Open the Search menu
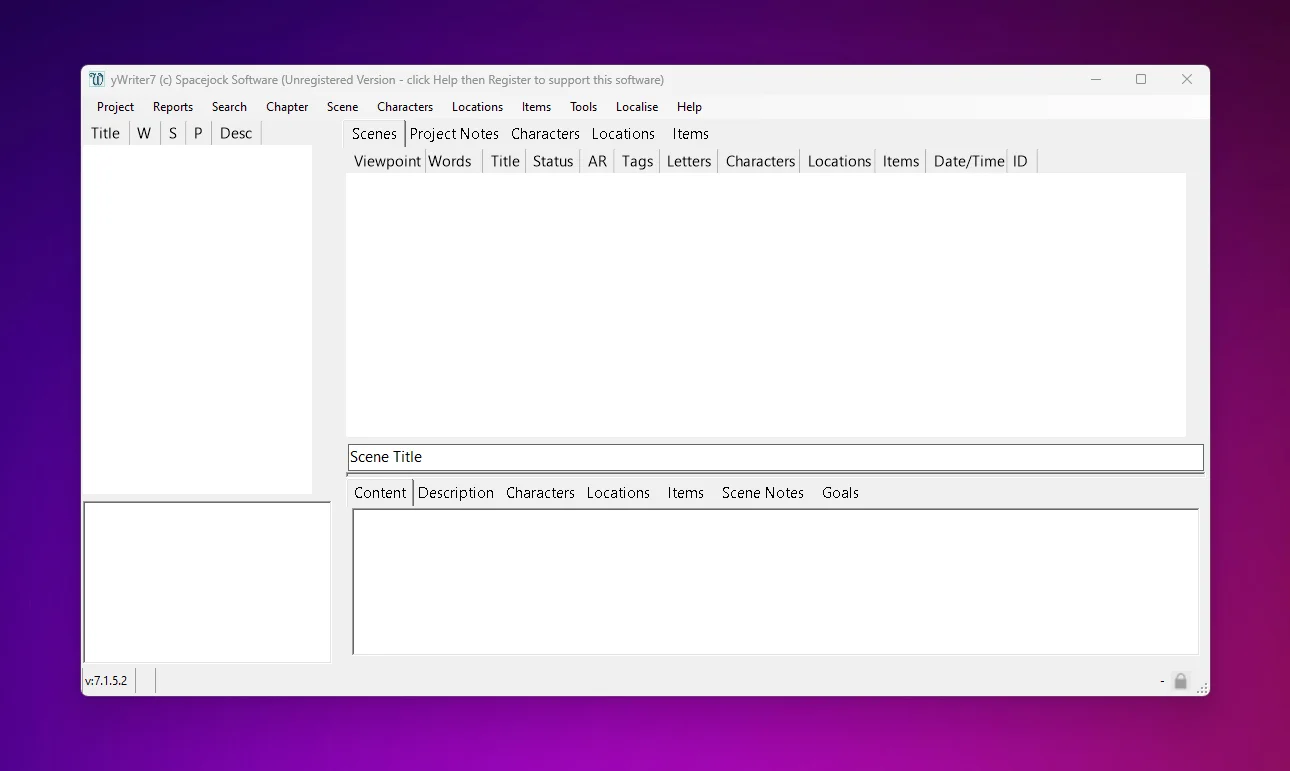 click(229, 107)
